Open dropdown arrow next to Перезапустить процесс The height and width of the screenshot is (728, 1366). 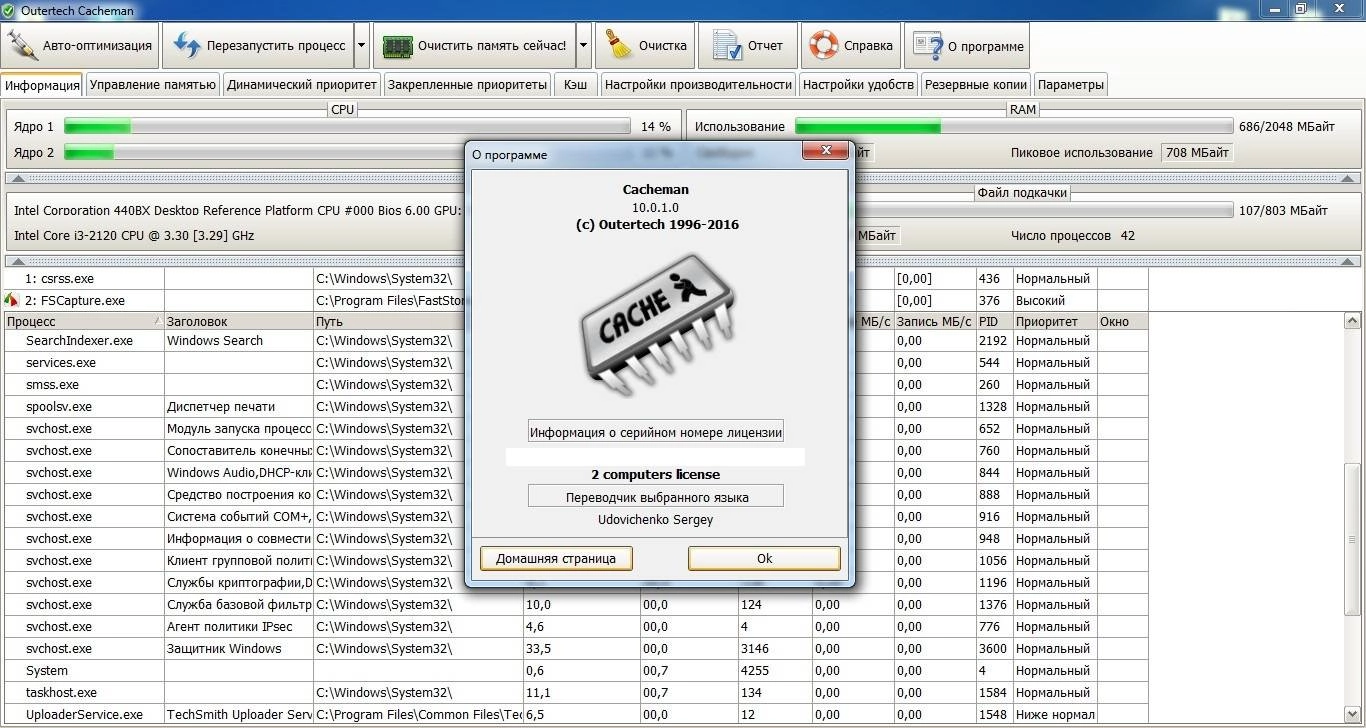click(362, 46)
